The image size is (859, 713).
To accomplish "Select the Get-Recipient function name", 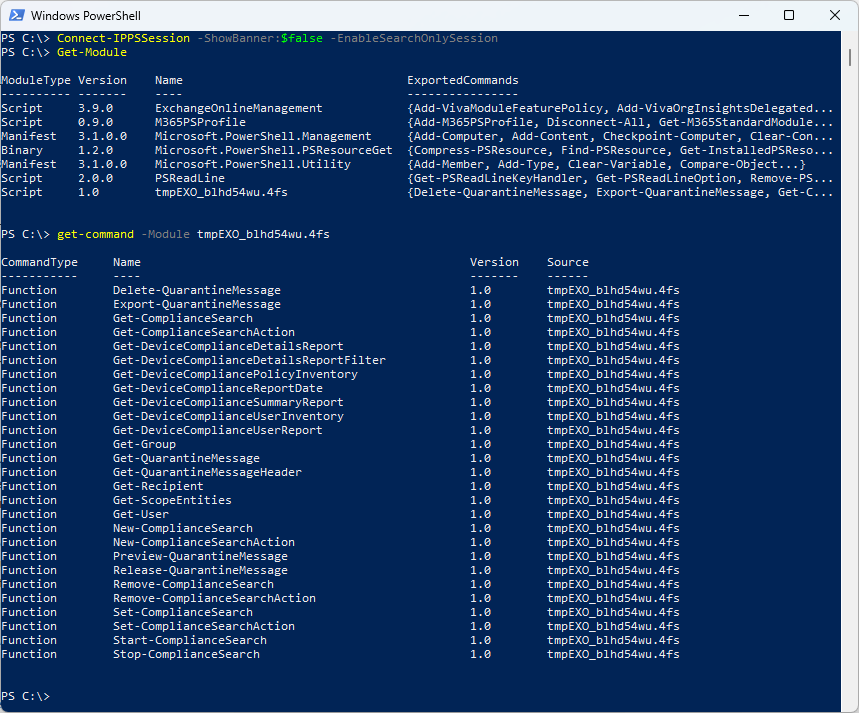I will pyautogui.click(x=158, y=486).
